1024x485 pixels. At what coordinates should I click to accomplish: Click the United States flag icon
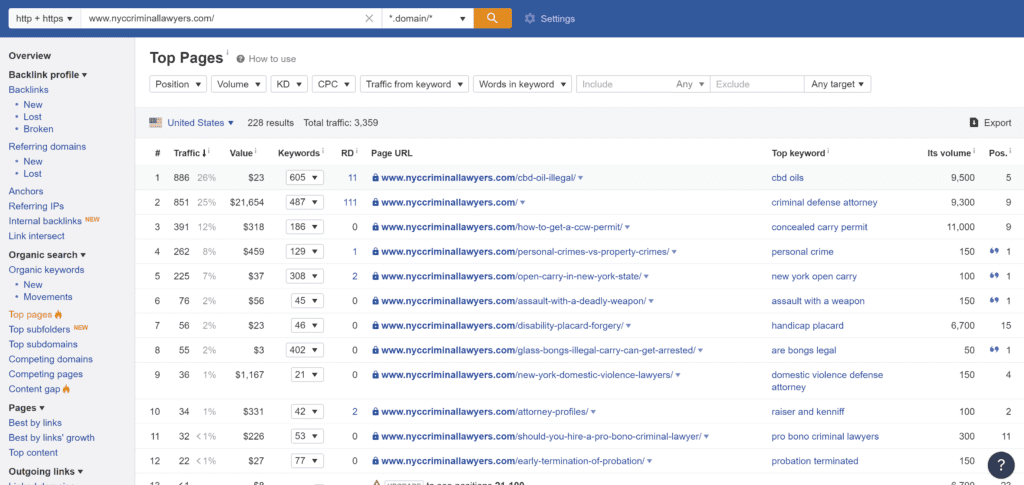155,123
